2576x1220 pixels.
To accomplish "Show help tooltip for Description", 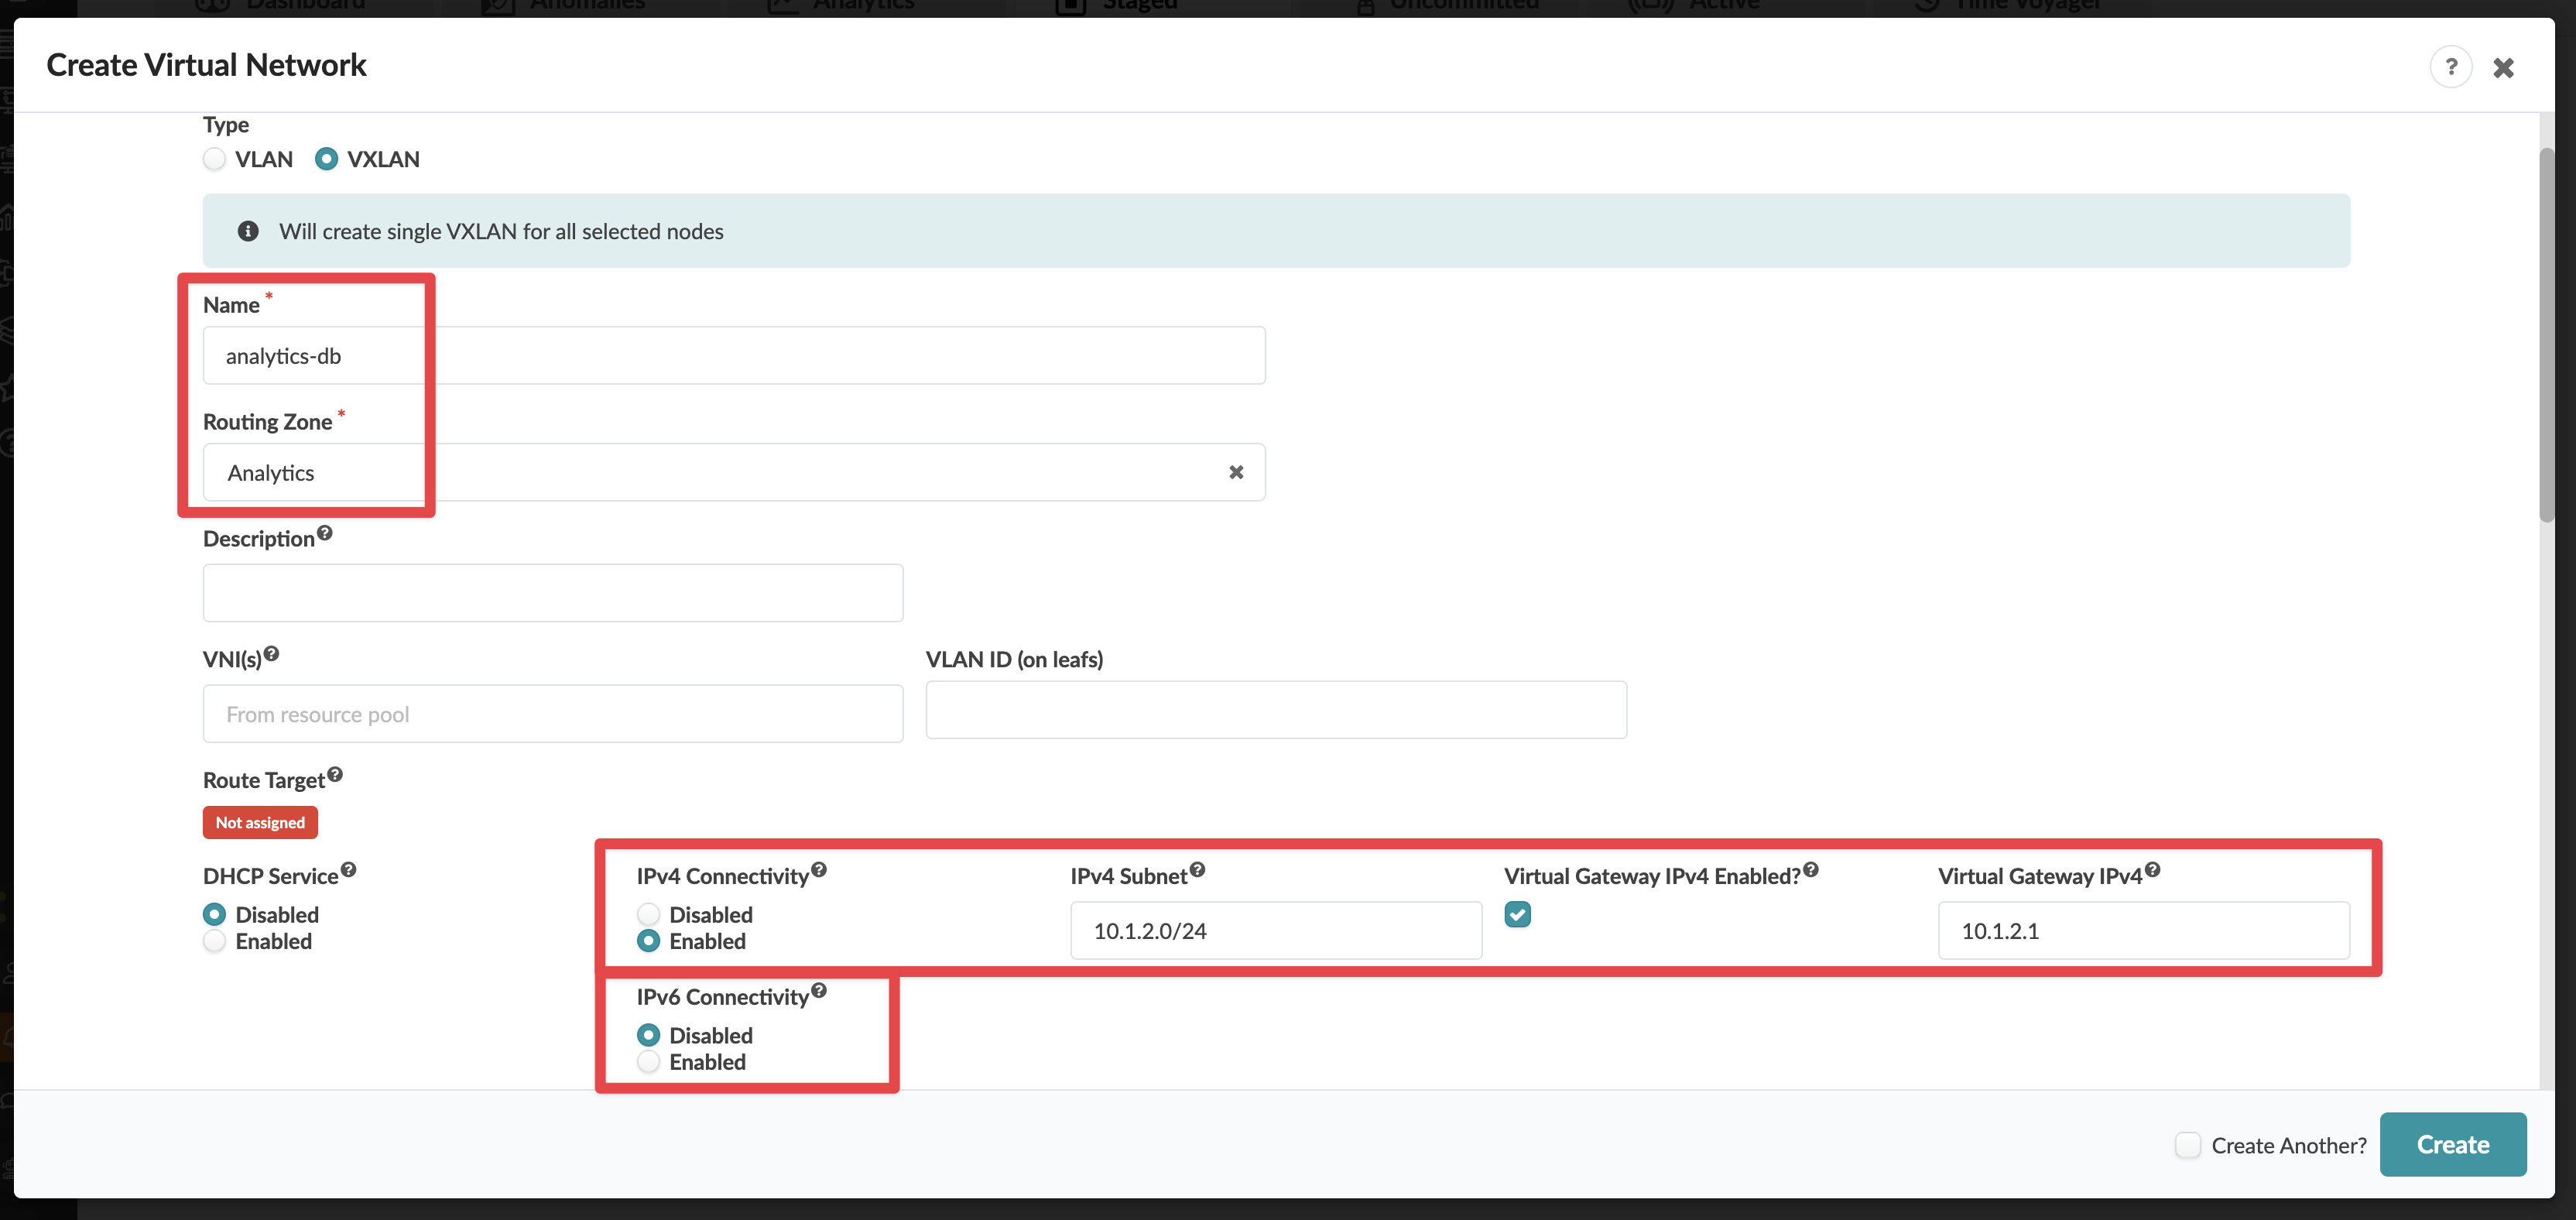I will [325, 533].
